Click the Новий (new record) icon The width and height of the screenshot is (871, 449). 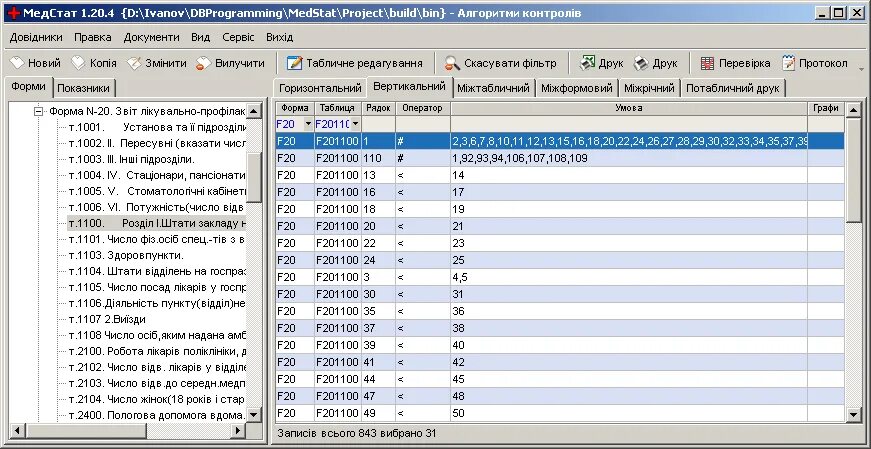[17, 63]
